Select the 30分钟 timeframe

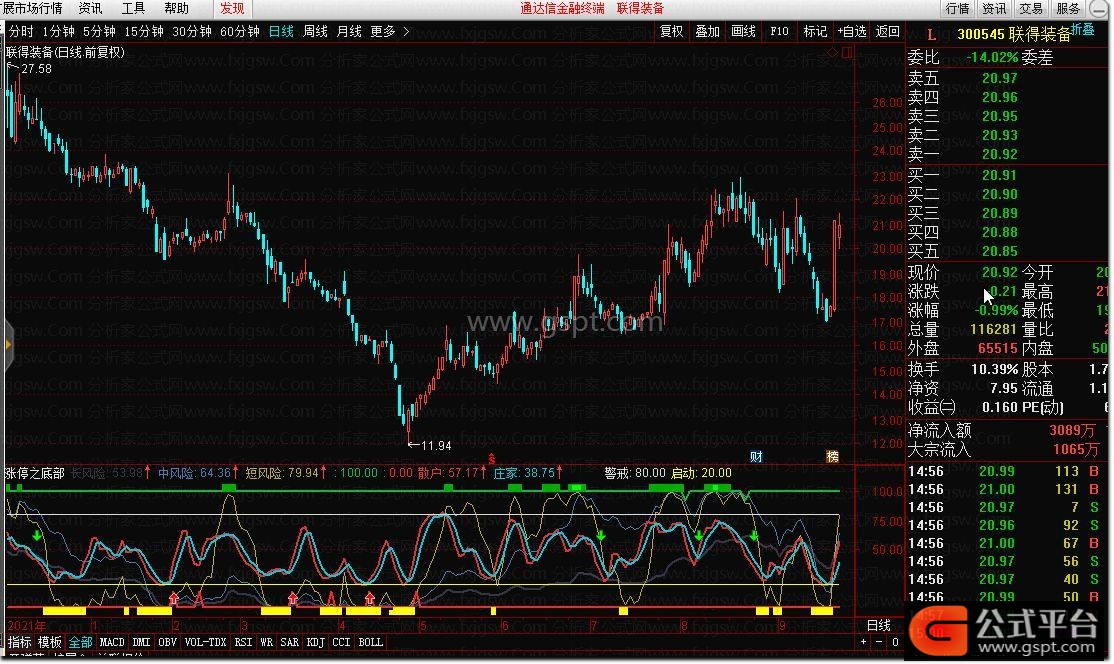point(192,31)
